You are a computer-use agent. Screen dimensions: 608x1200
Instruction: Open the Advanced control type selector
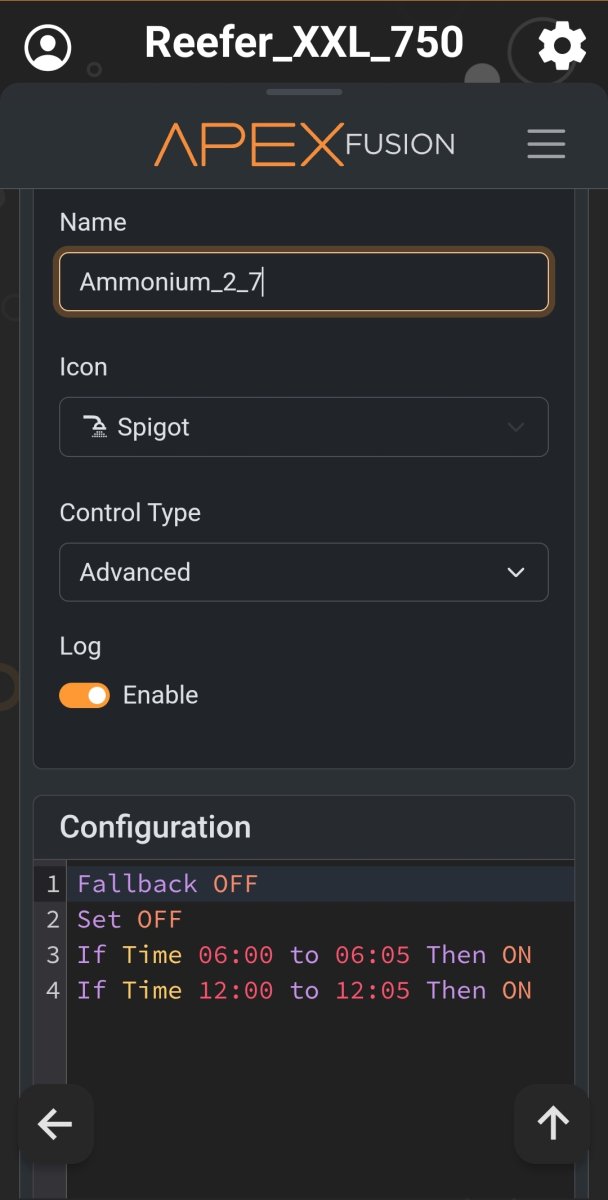tap(304, 572)
